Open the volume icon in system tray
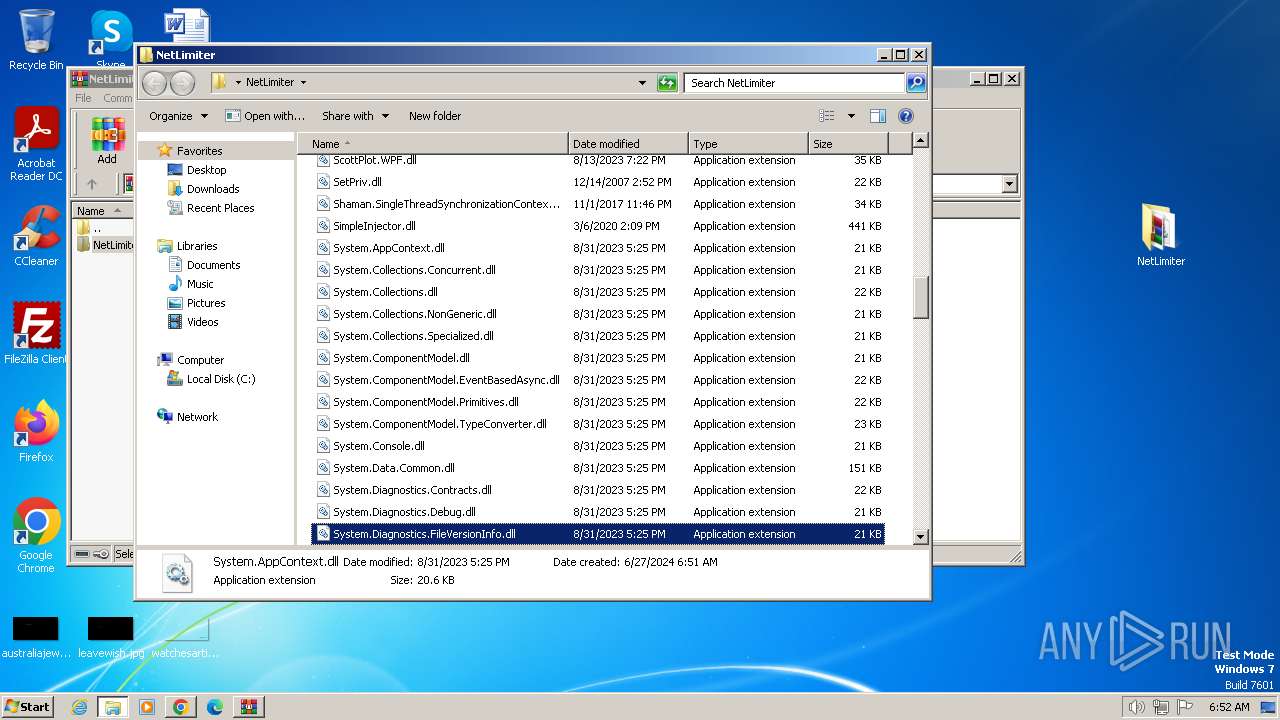1280x720 pixels. [x=1136, y=707]
